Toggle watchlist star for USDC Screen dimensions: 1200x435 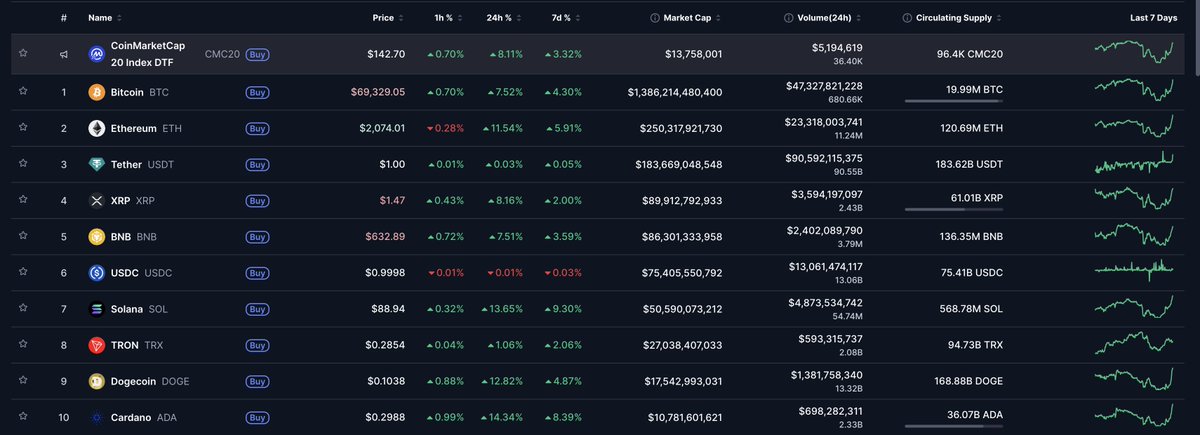[23, 273]
